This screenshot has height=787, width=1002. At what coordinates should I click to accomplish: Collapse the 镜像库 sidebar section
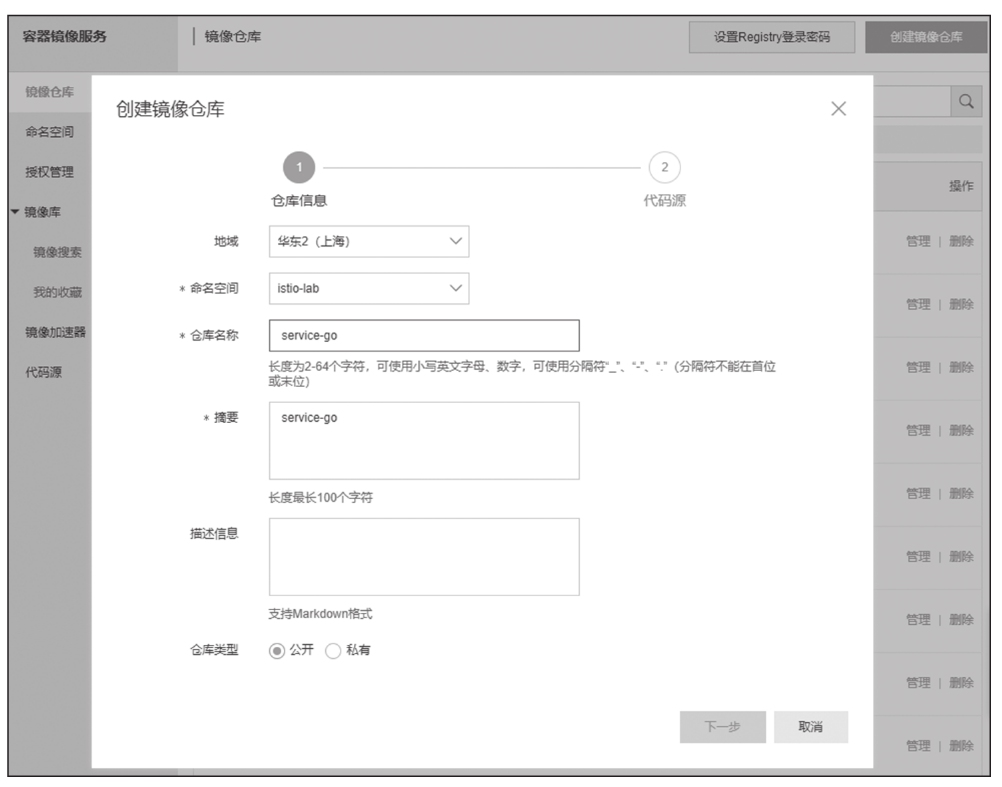tap(17, 212)
